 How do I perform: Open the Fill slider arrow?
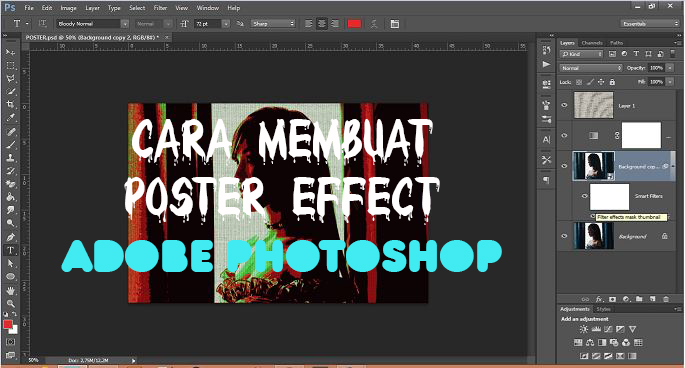click(x=670, y=82)
